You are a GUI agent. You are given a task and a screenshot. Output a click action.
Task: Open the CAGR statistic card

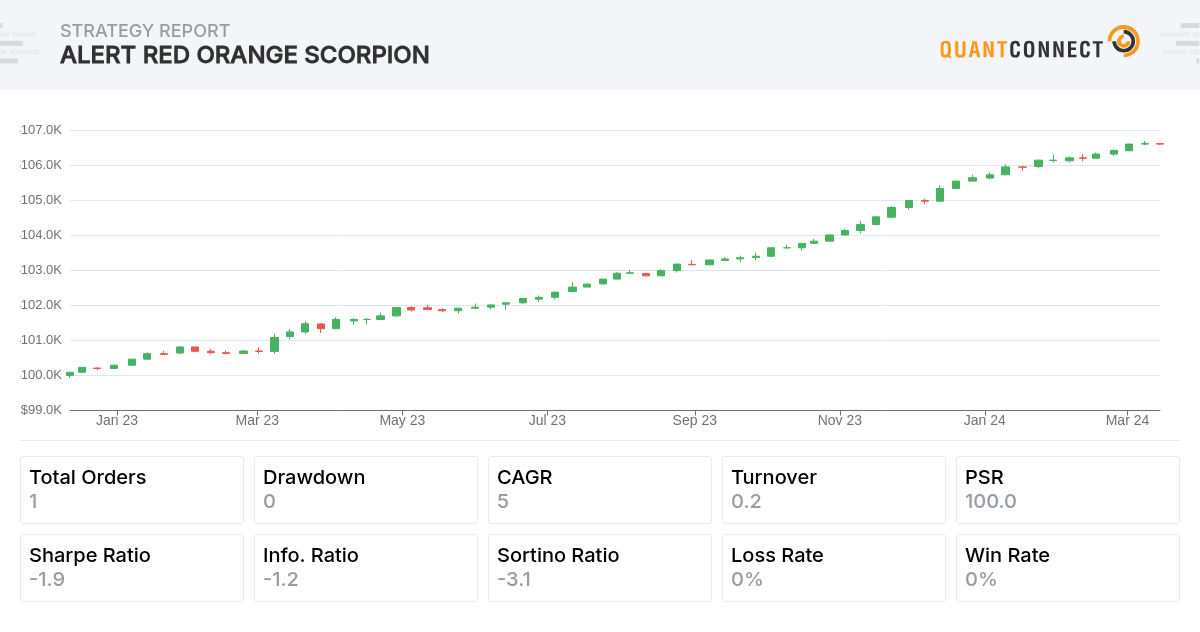(600, 490)
